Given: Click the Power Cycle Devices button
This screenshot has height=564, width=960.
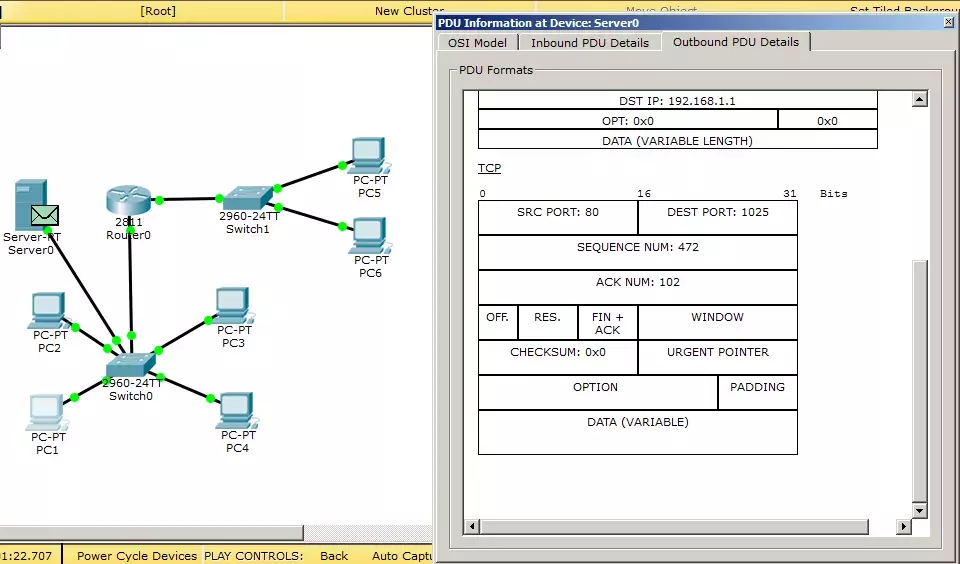Looking at the screenshot, I should [137, 555].
